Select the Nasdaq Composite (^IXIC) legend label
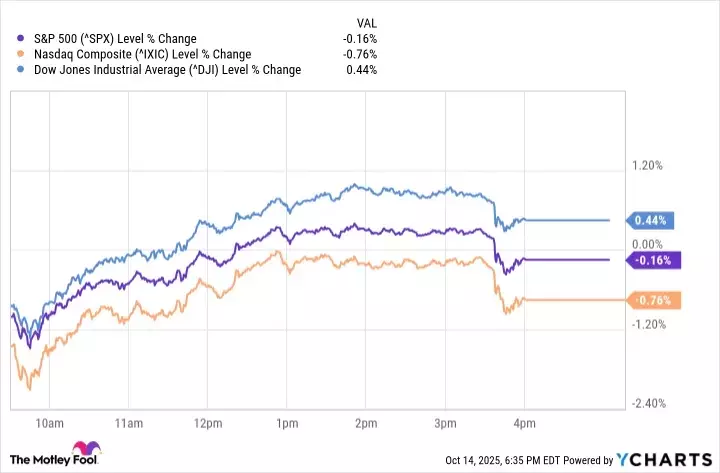 tap(129, 55)
